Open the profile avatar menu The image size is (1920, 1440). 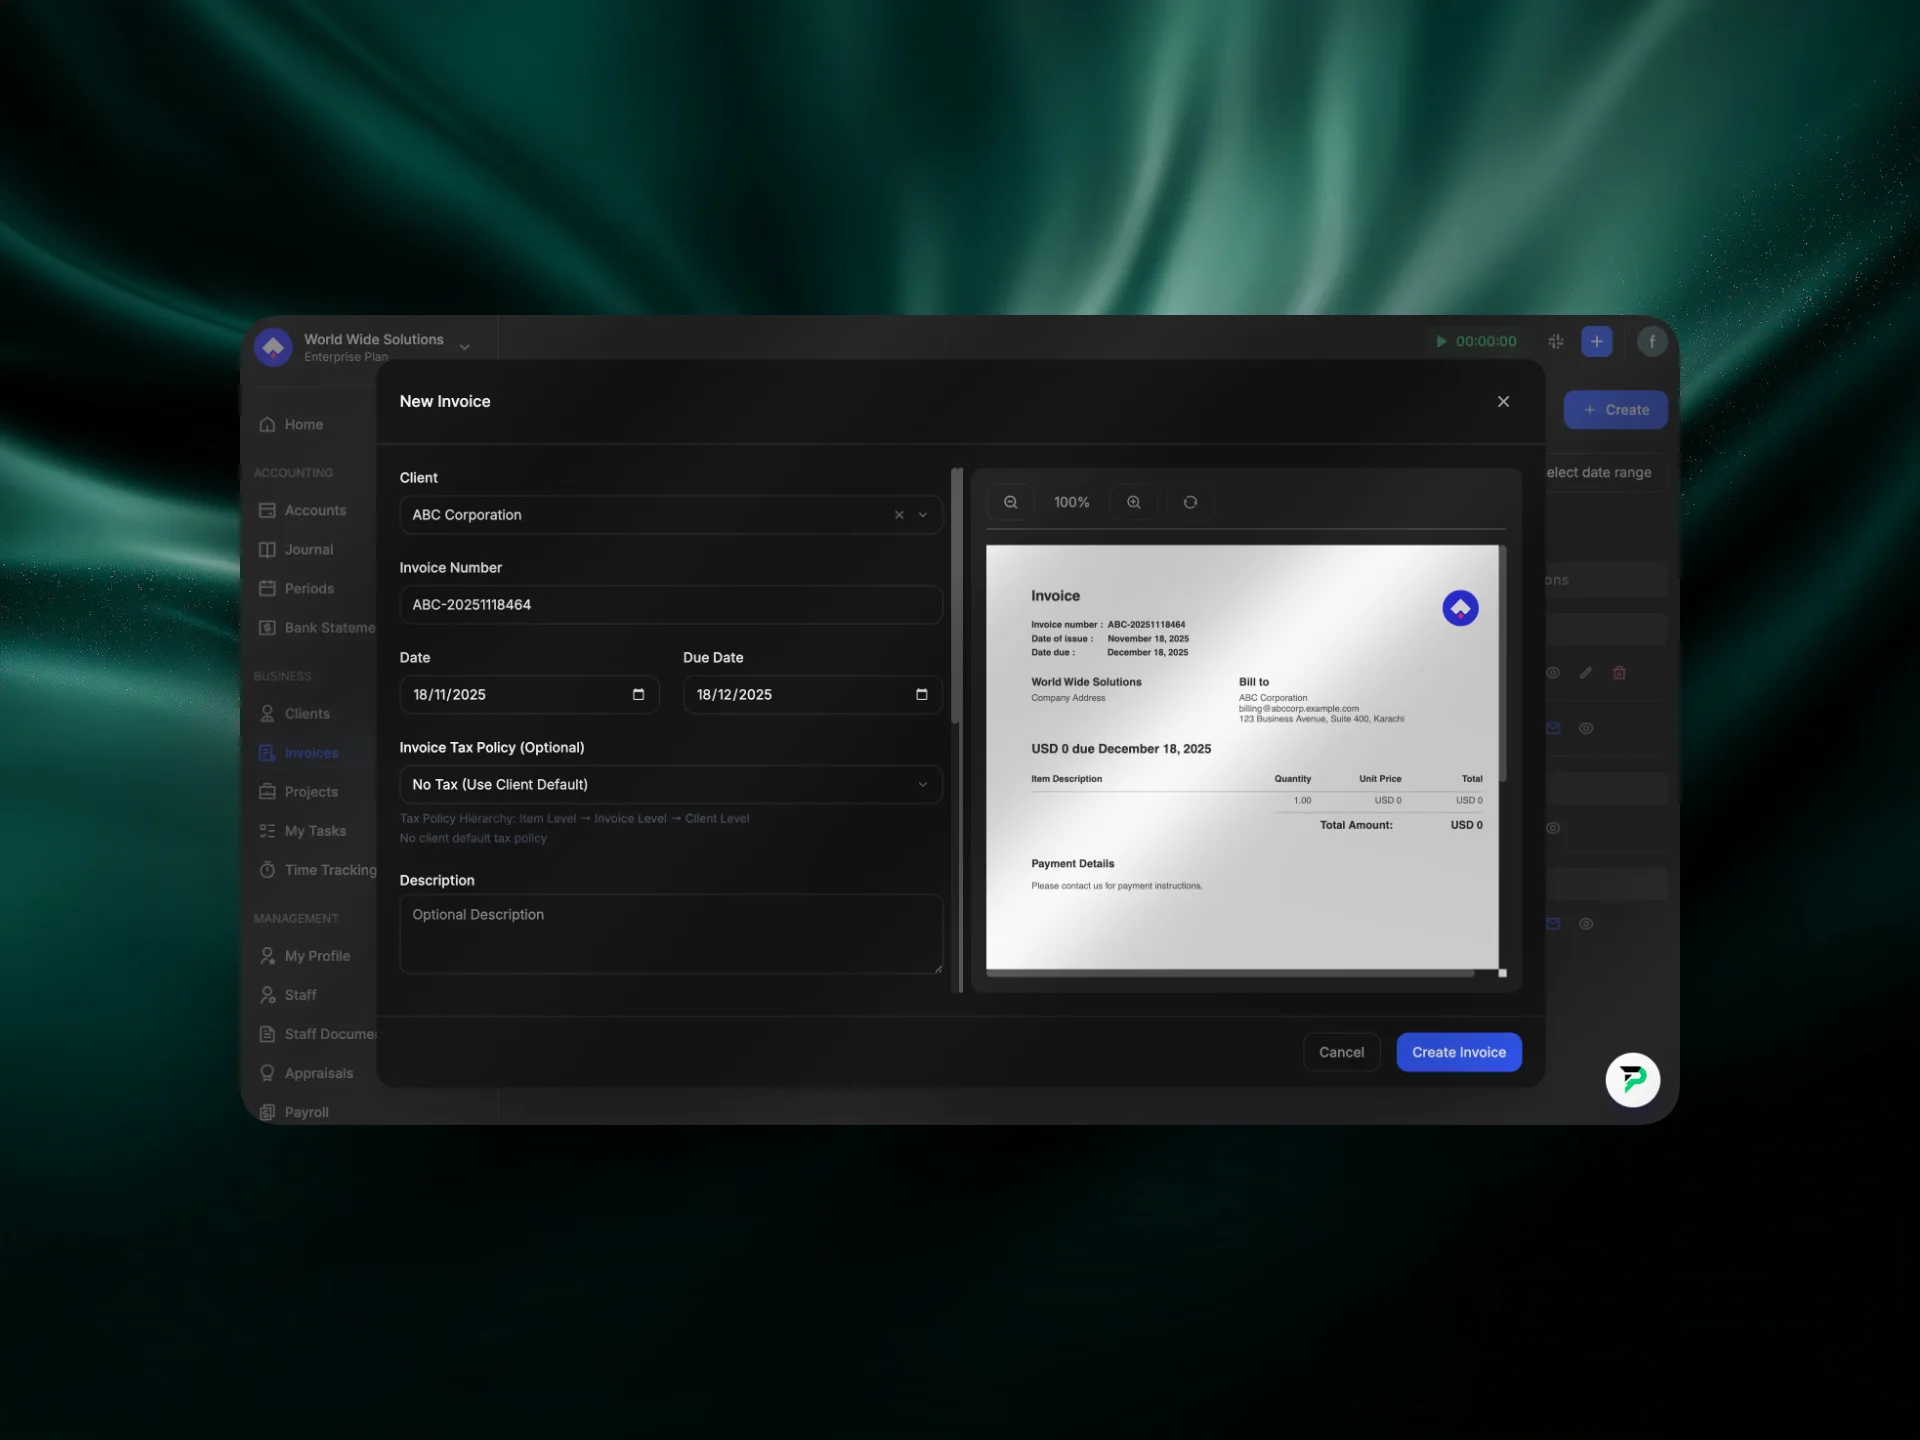[x=1652, y=341]
